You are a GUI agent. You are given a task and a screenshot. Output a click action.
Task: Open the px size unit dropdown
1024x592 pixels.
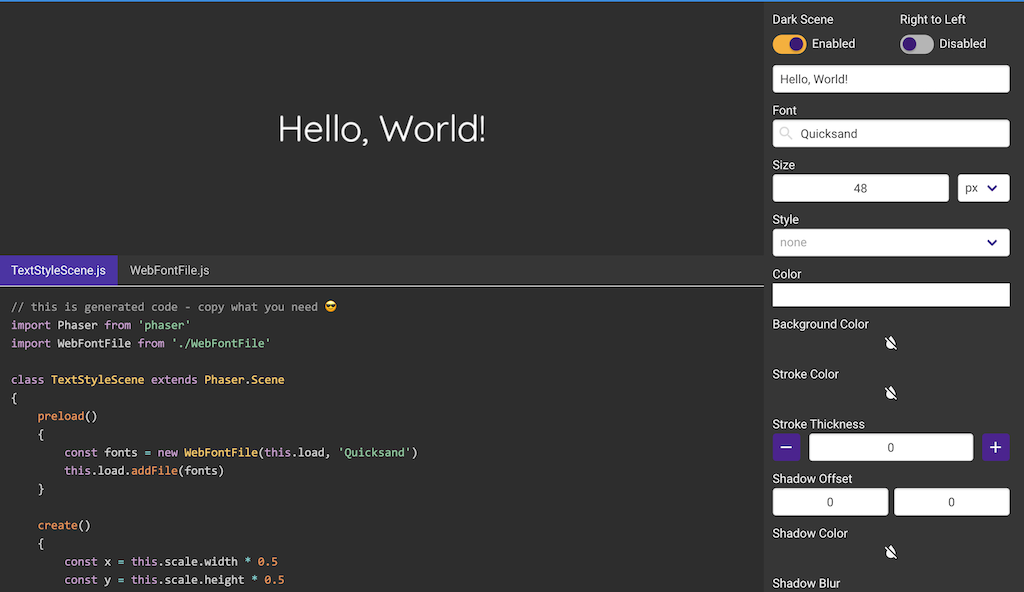[983, 188]
